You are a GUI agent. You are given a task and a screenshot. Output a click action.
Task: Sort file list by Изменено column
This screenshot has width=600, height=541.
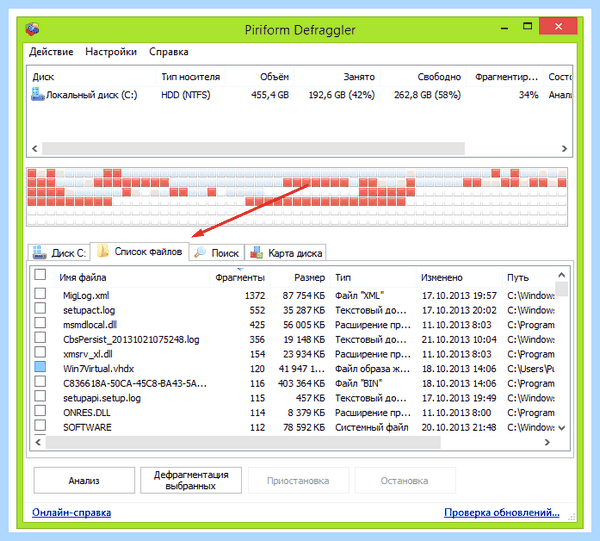pos(459,277)
